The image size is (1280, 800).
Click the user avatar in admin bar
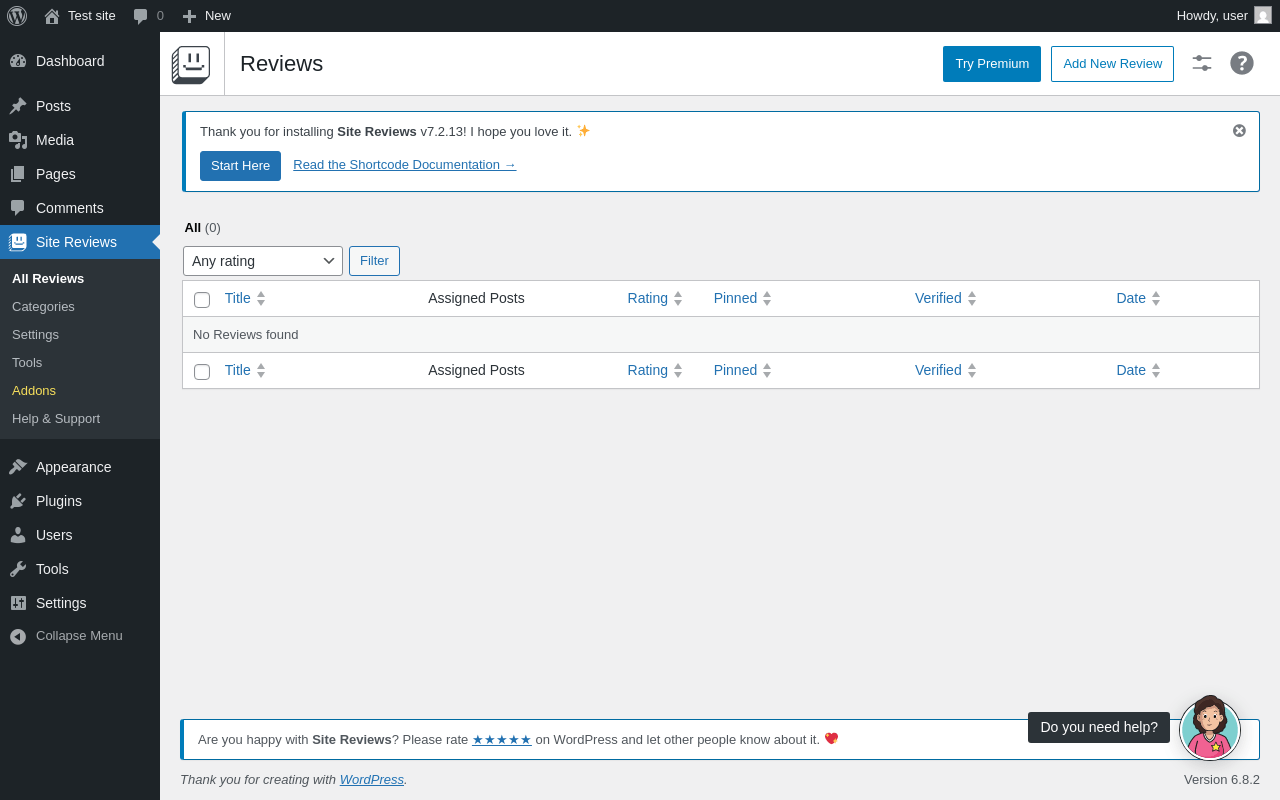click(x=1263, y=15)
